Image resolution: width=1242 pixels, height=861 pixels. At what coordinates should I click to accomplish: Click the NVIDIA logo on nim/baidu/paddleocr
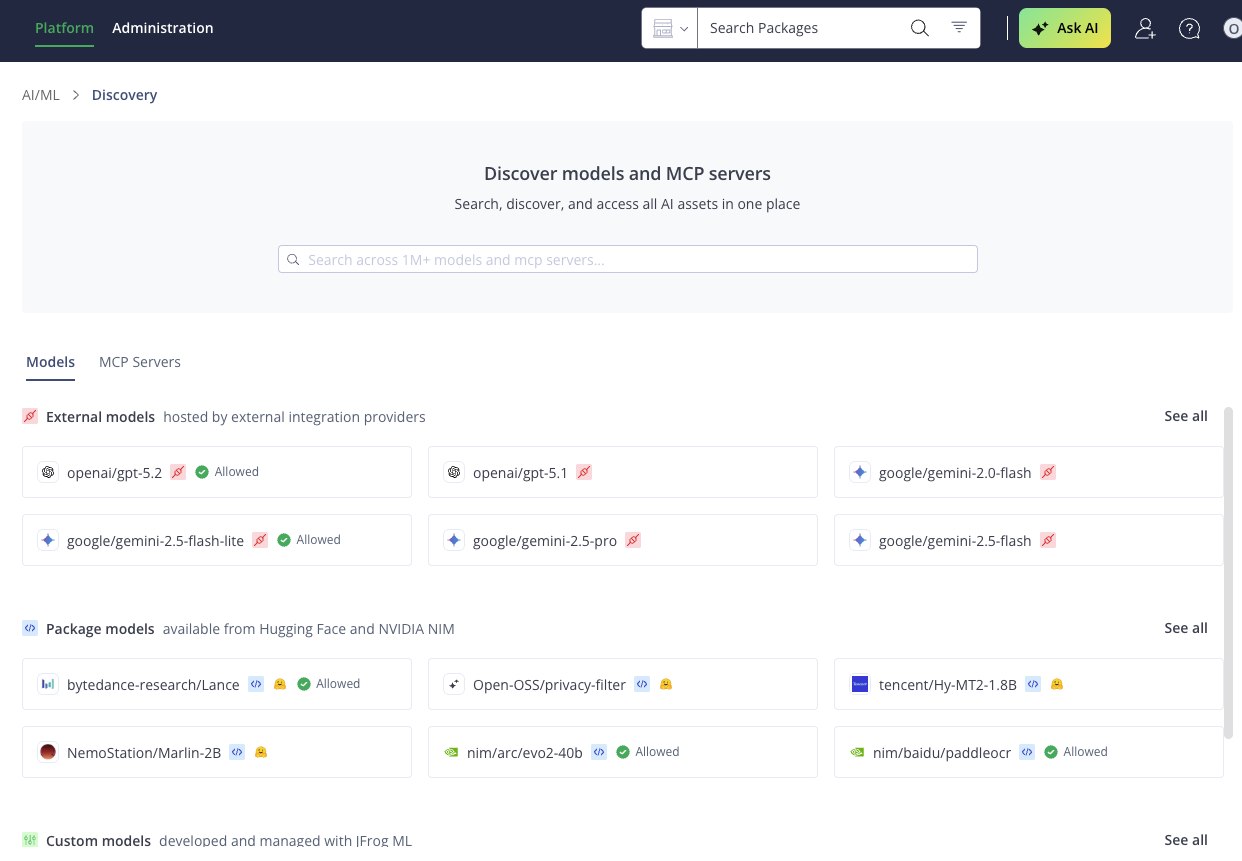coord(859,752)
